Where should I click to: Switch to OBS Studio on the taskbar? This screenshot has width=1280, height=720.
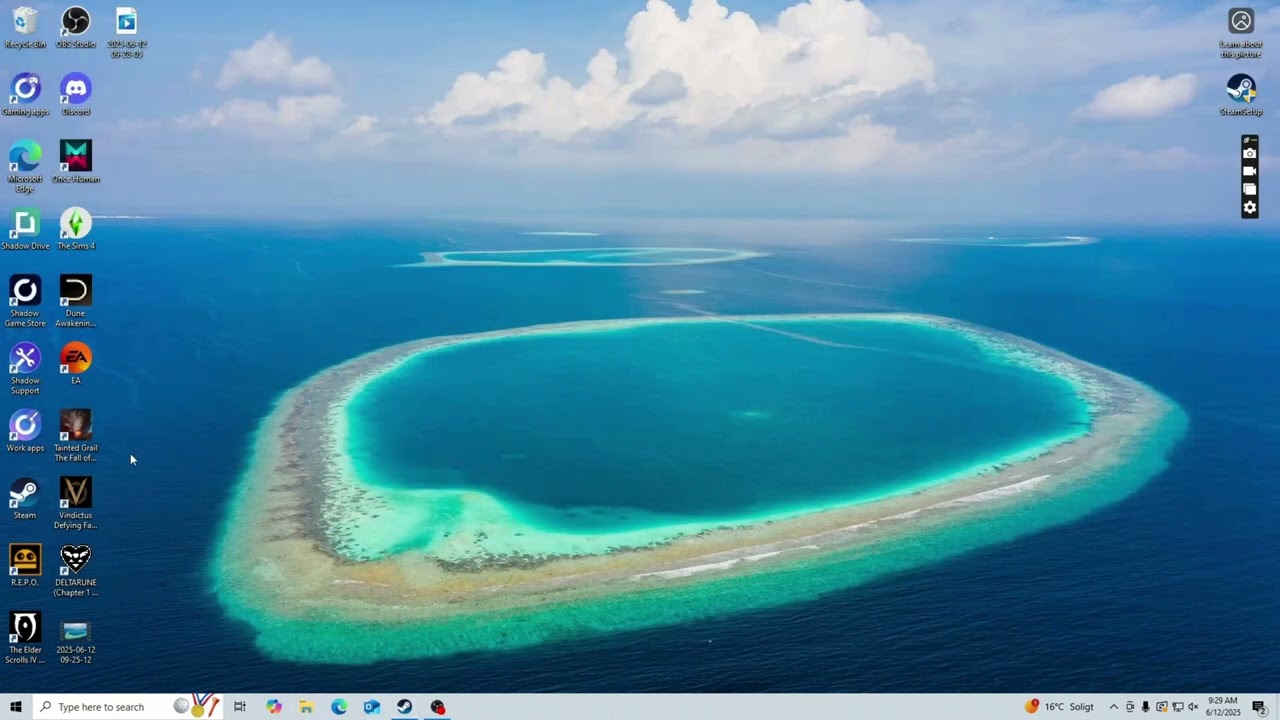coord(438,707)
